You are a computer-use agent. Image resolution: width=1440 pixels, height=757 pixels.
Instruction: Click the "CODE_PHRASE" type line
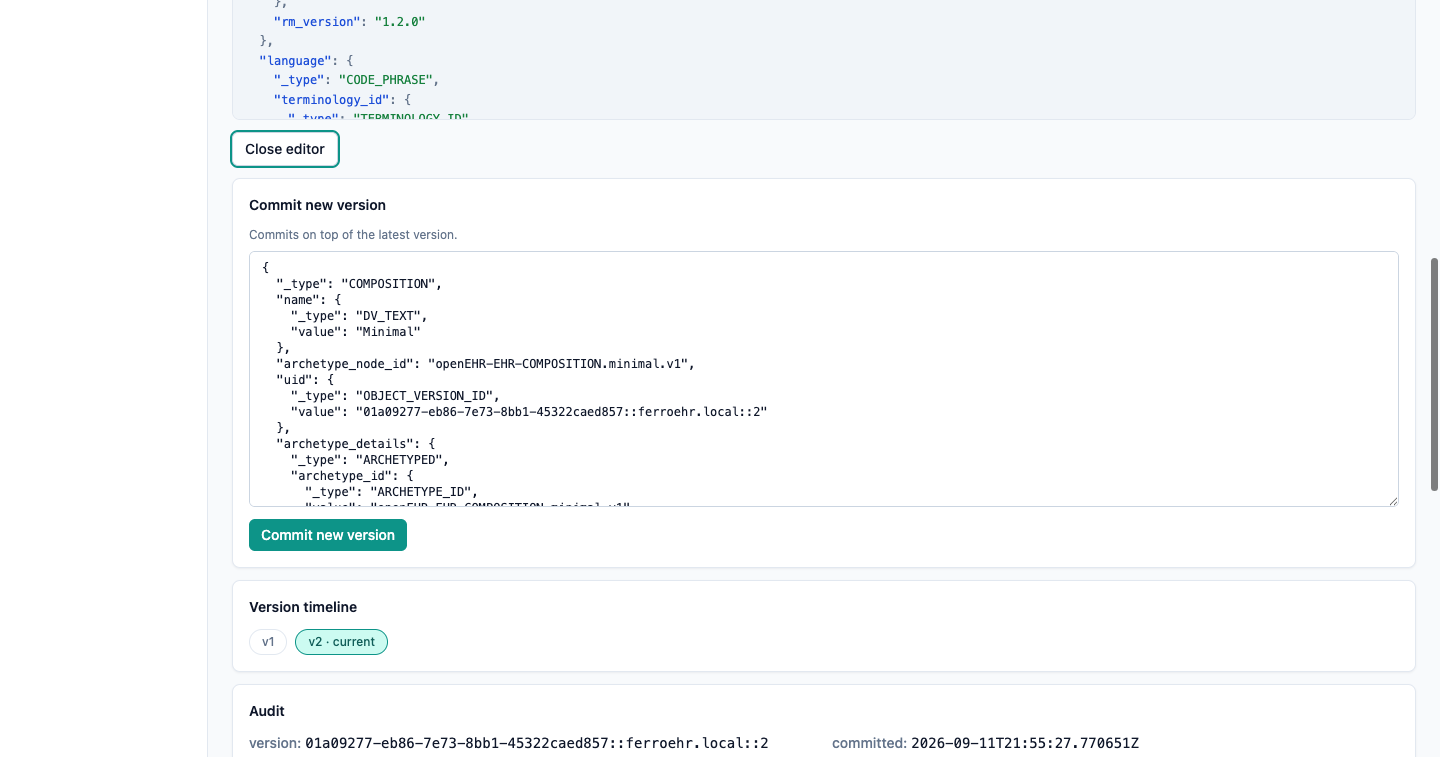click(357, 79)
